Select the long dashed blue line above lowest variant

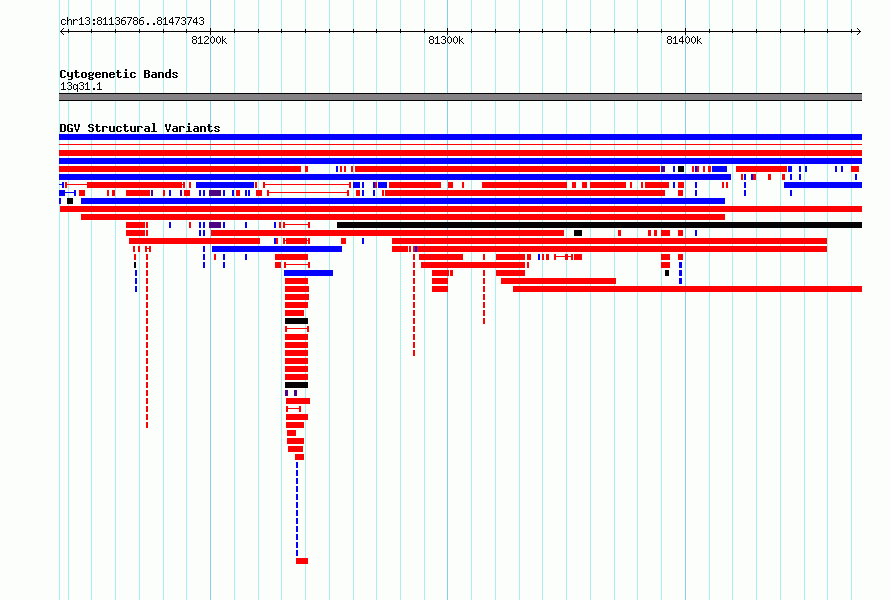point(297,509)
